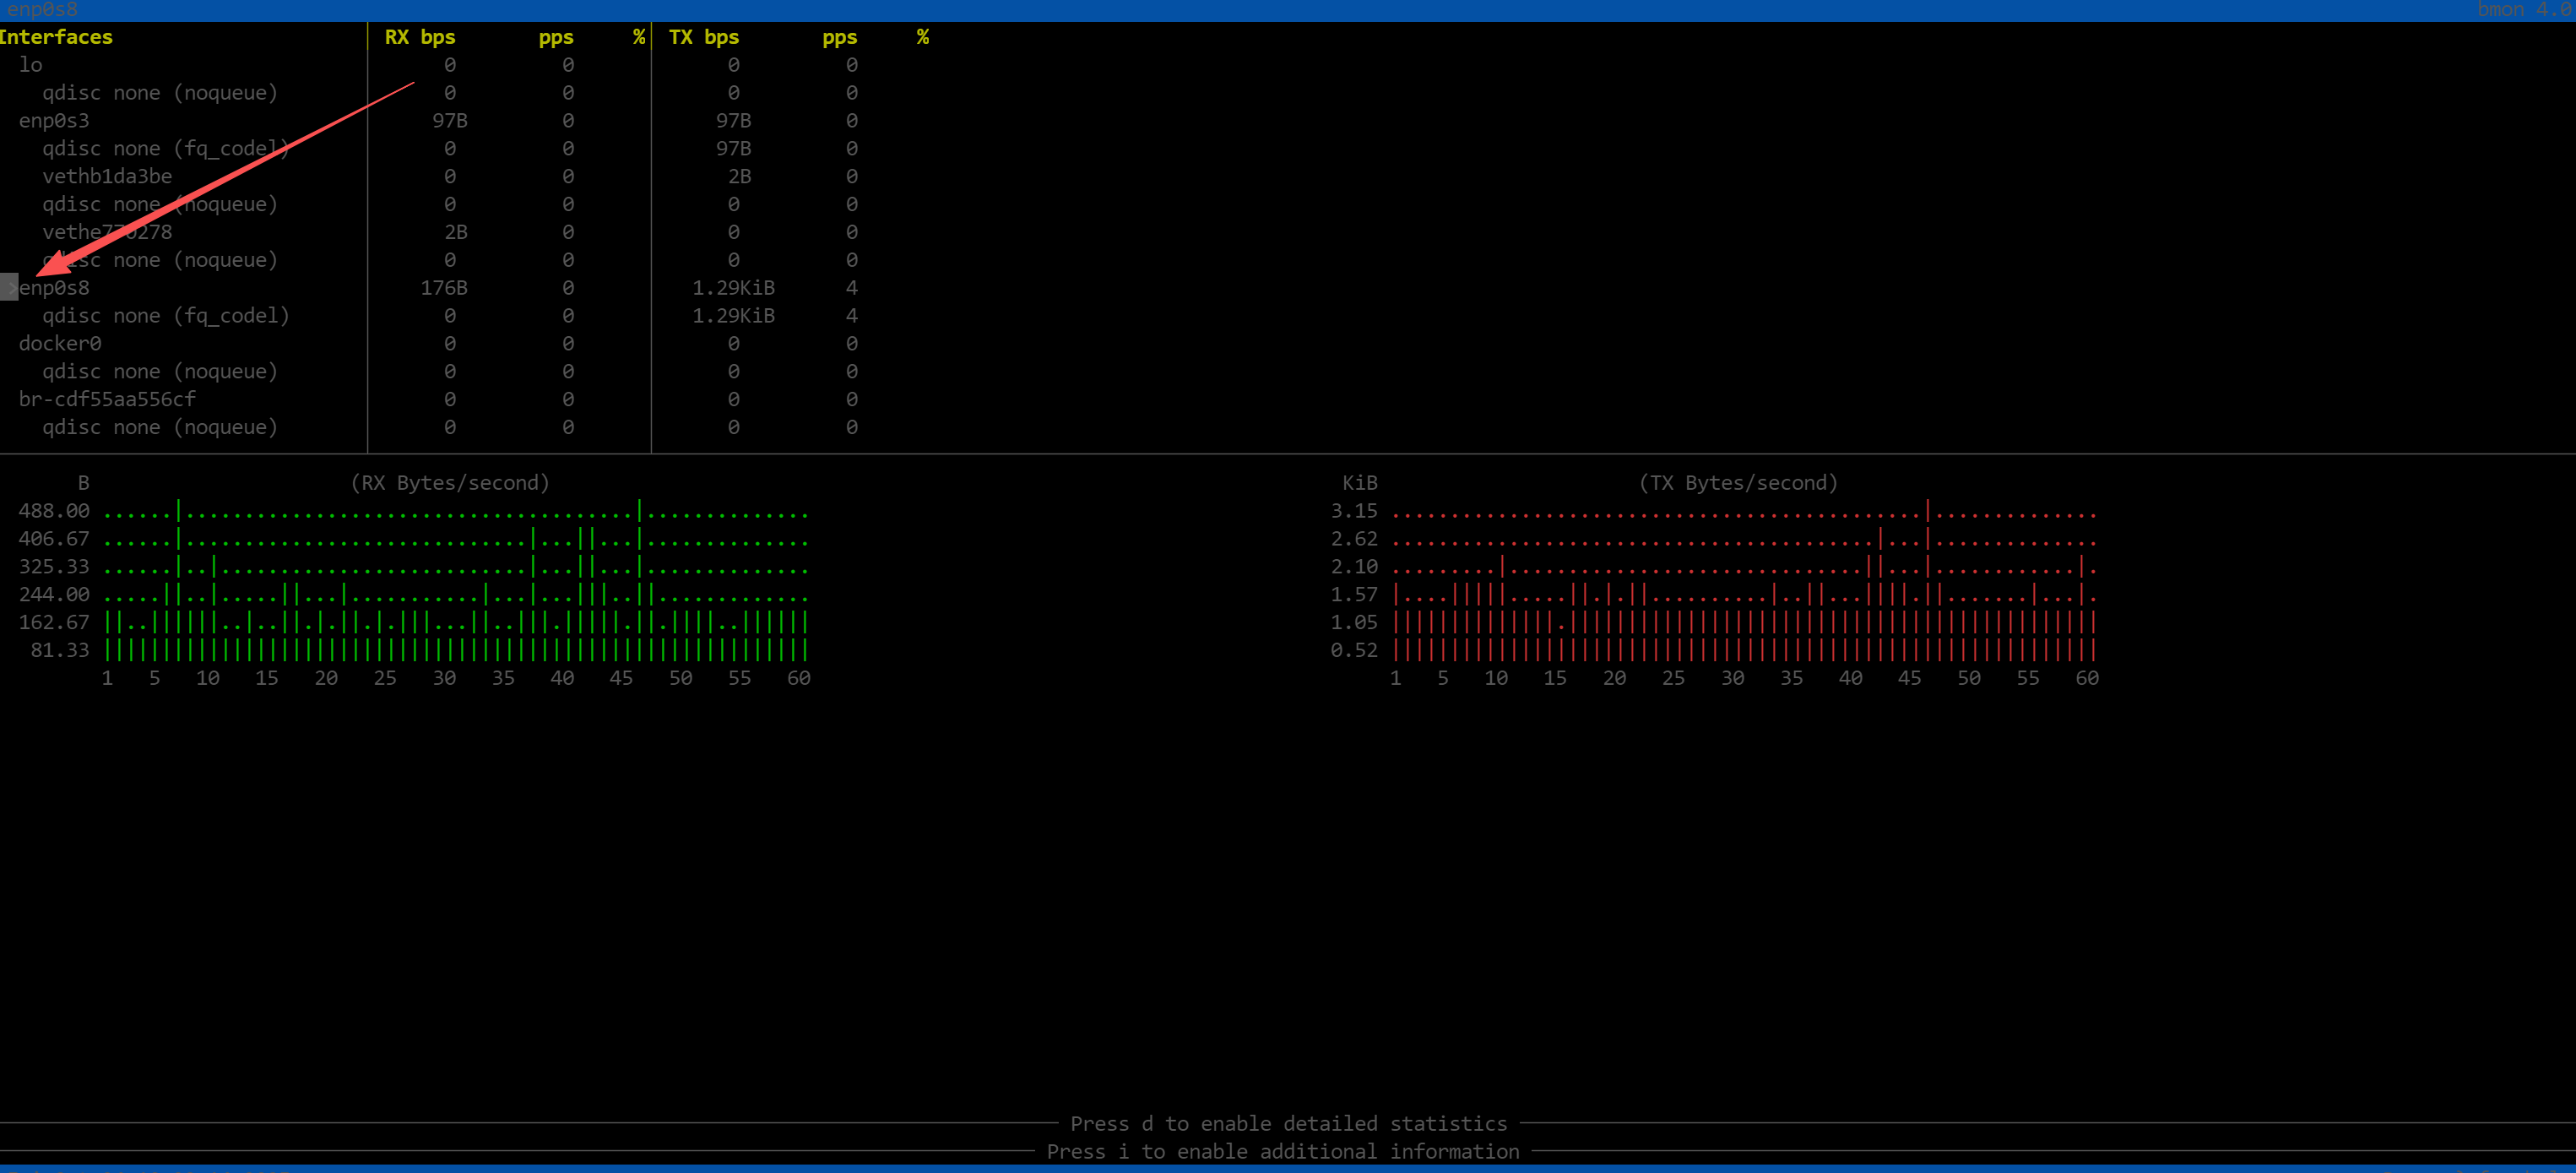
Task: Select the vethb1da3be interface entry
Action: point(107,176)
